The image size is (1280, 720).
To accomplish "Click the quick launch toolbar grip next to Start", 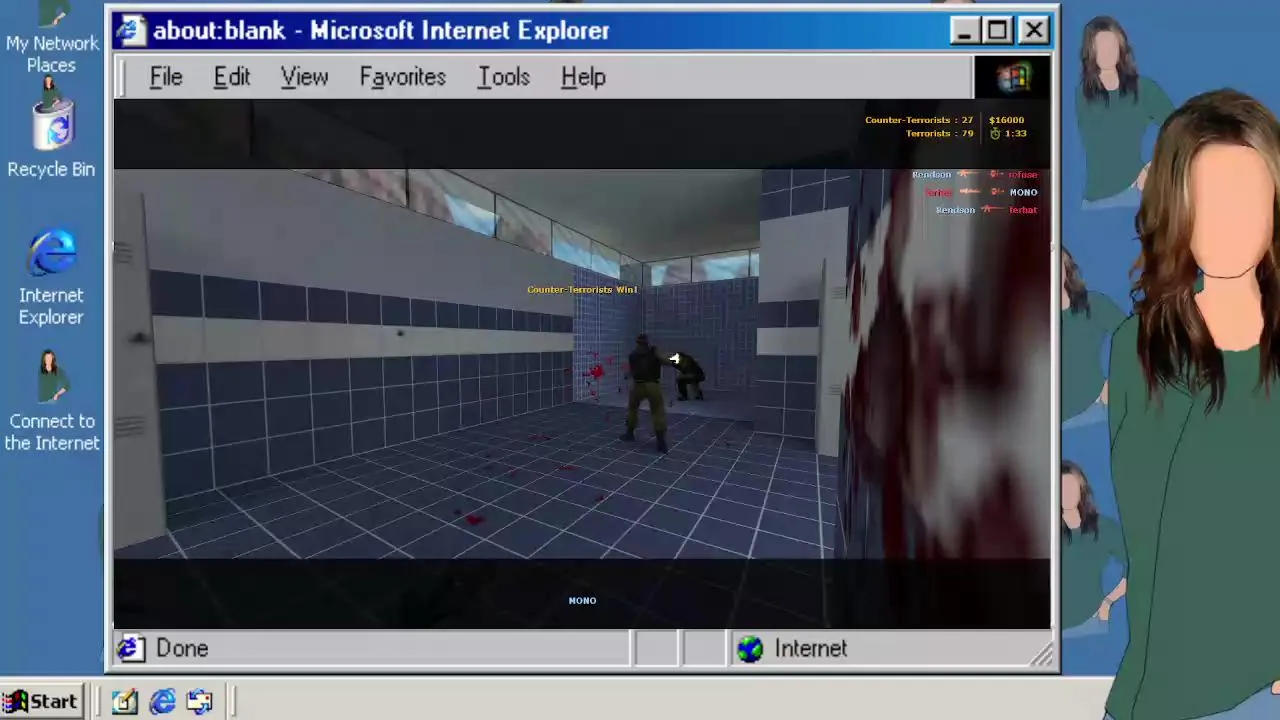I will pyautogui.click(x=96, y=702).
